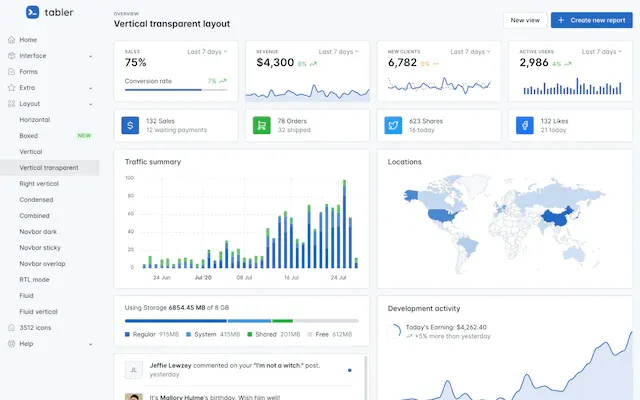Viewport: 640px width, 400px height.
Task: Click China on the Locations map
Action: [x=558, y=218]
